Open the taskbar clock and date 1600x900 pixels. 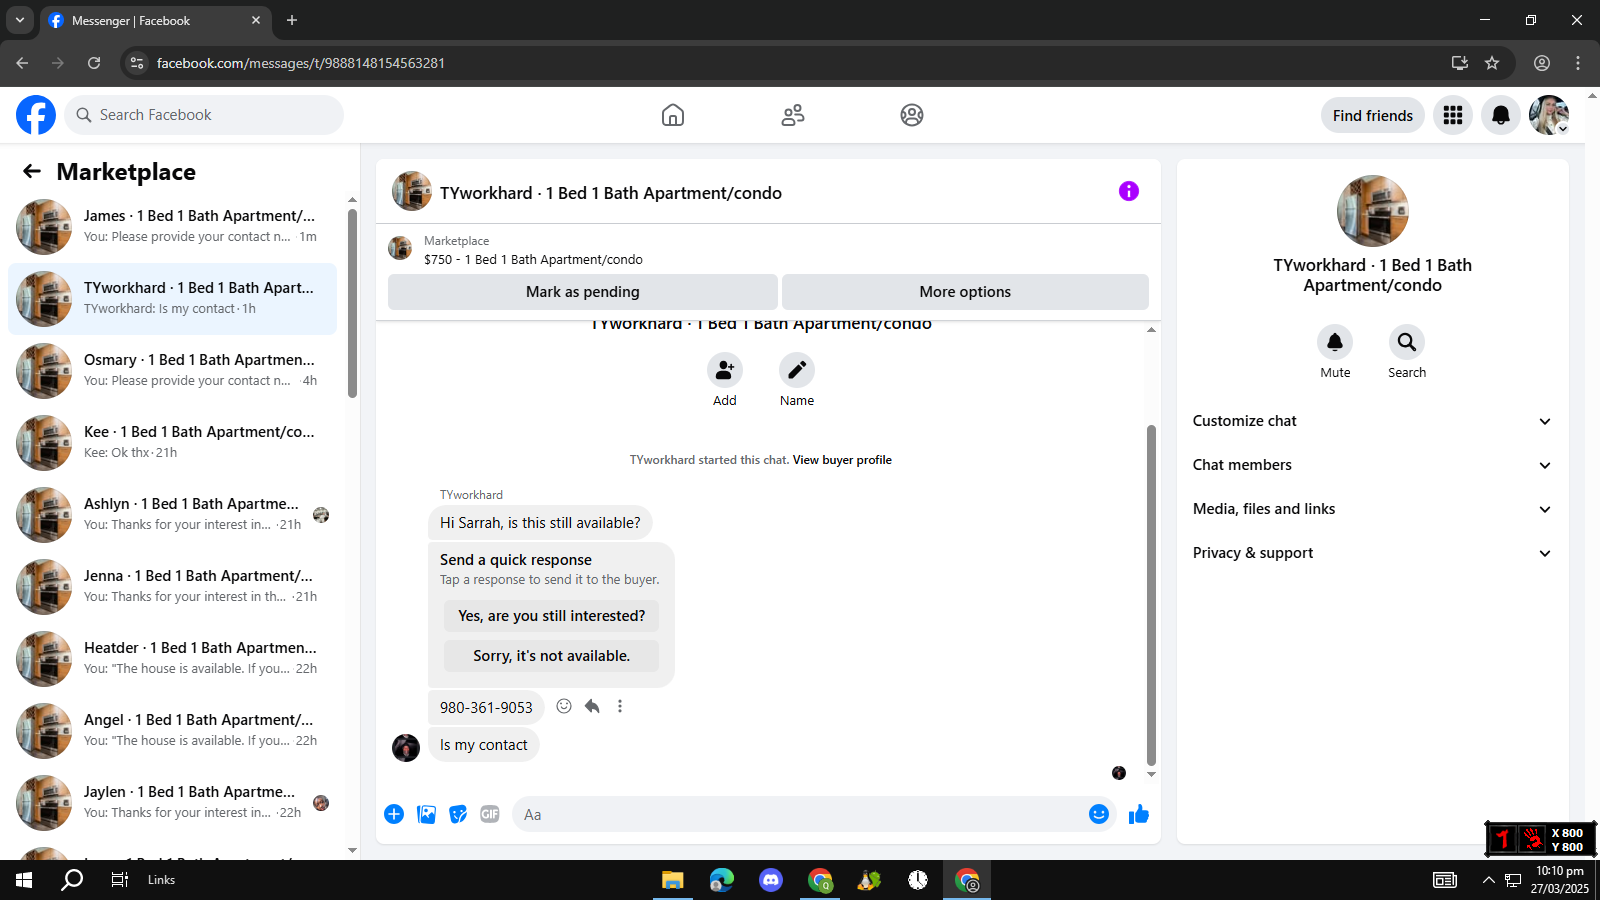(x=1560, y=880)
